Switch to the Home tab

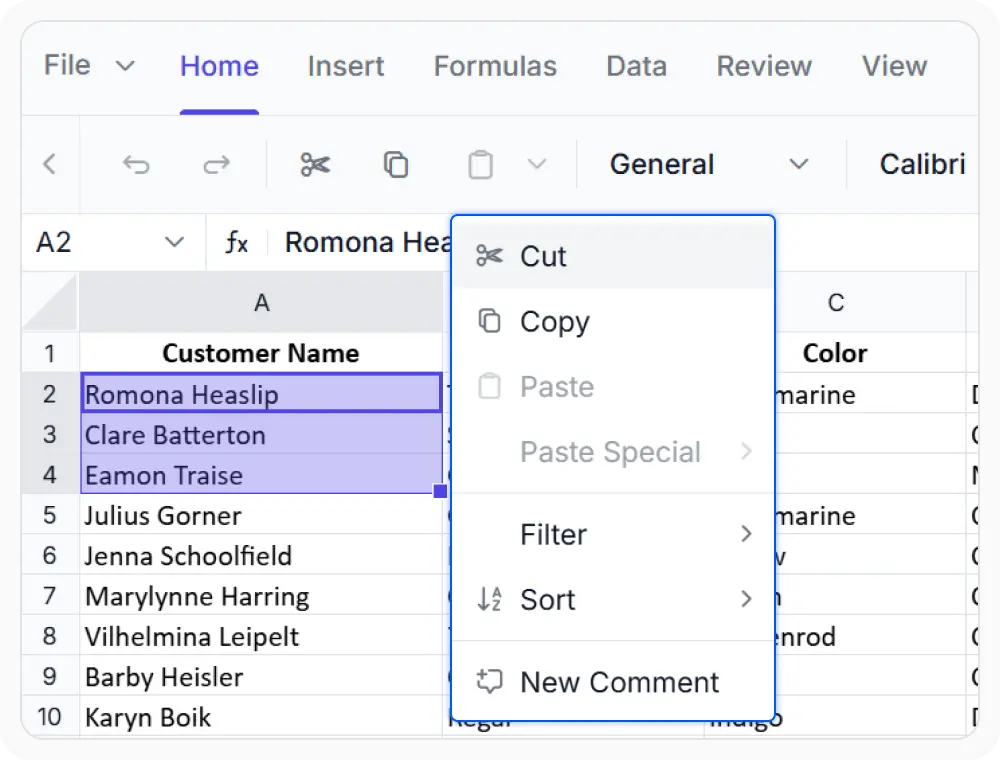219,66
